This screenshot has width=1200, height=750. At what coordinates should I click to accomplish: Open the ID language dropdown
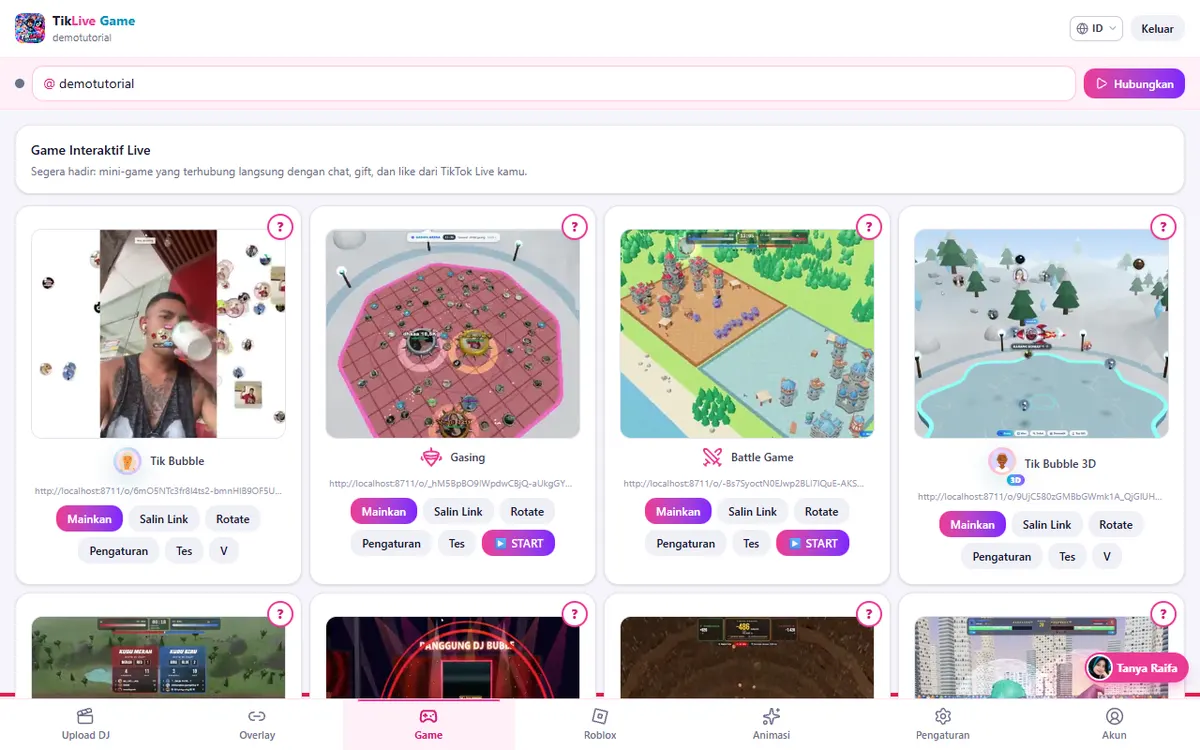pyautogui.click(x=1096, y=29)
